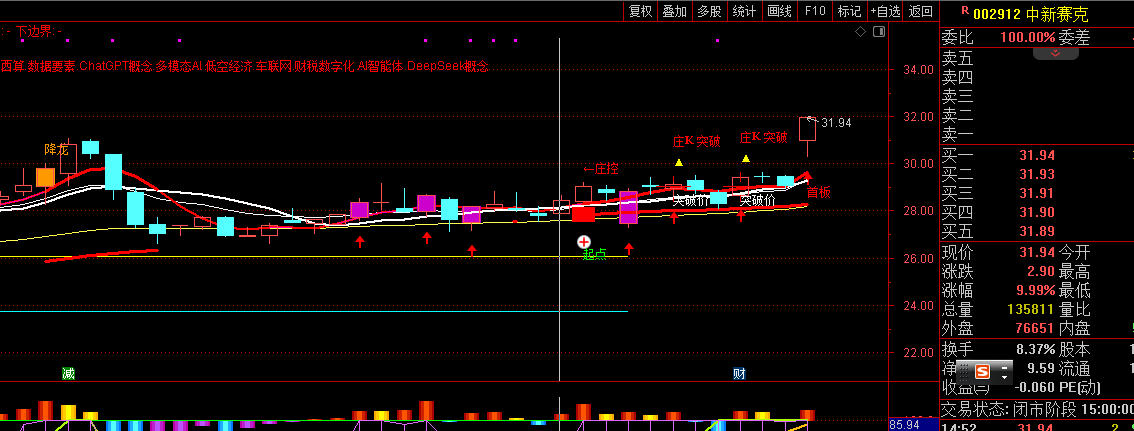1134x431 pixels.
Task: Click the red R badge beside stock code
Action: pyautogui.click(x=965, y=11)
